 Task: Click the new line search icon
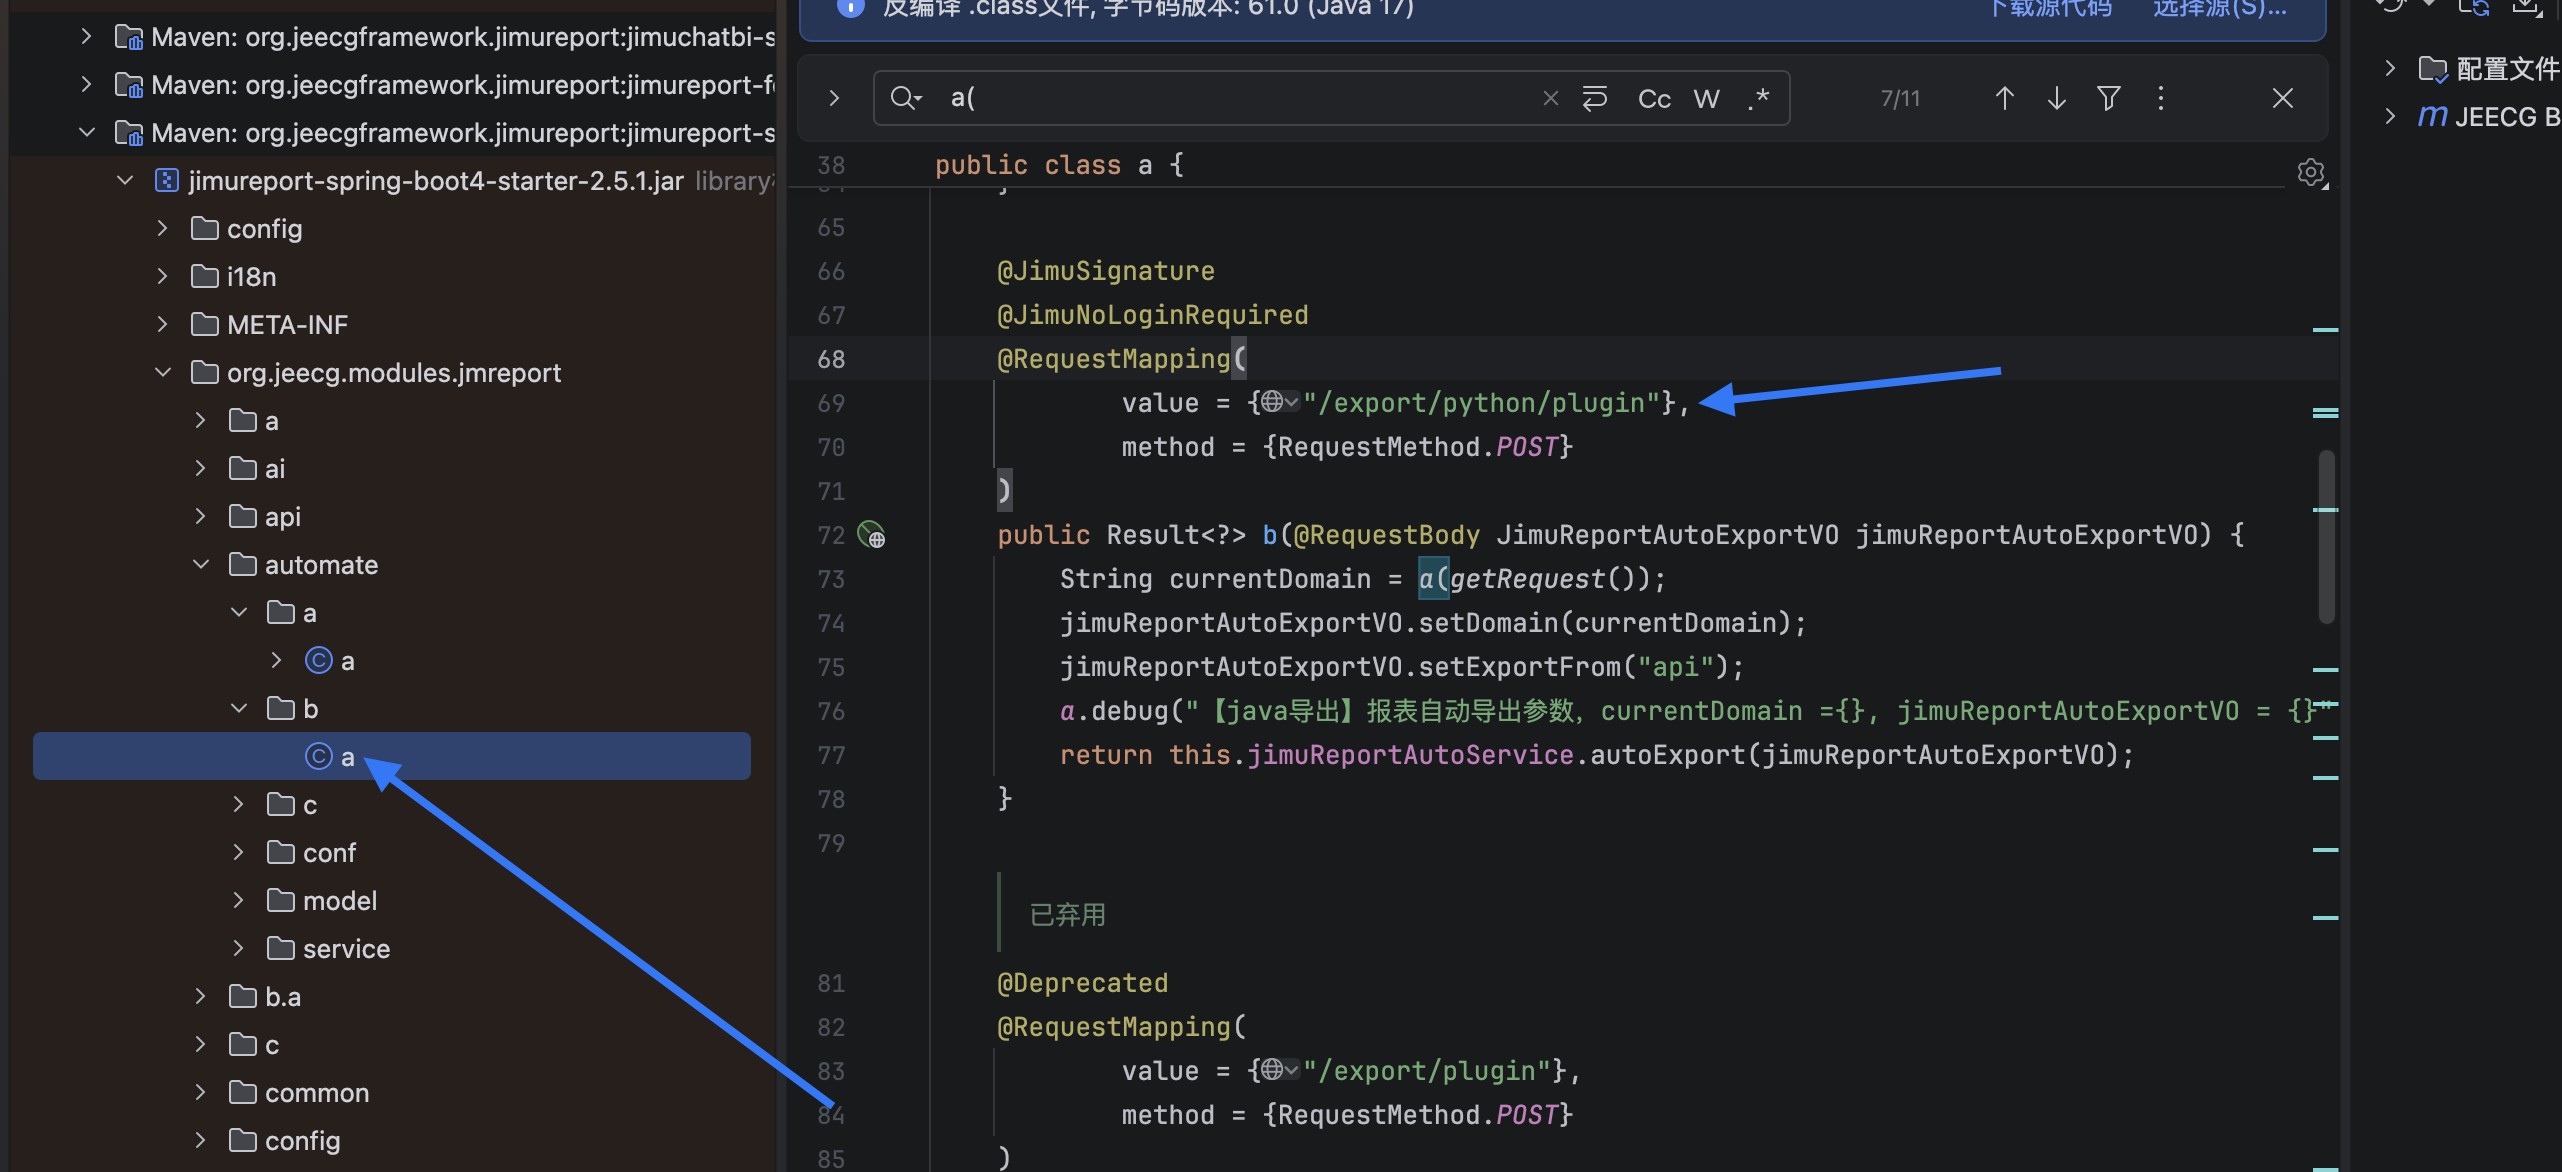tap(1594, 98)
